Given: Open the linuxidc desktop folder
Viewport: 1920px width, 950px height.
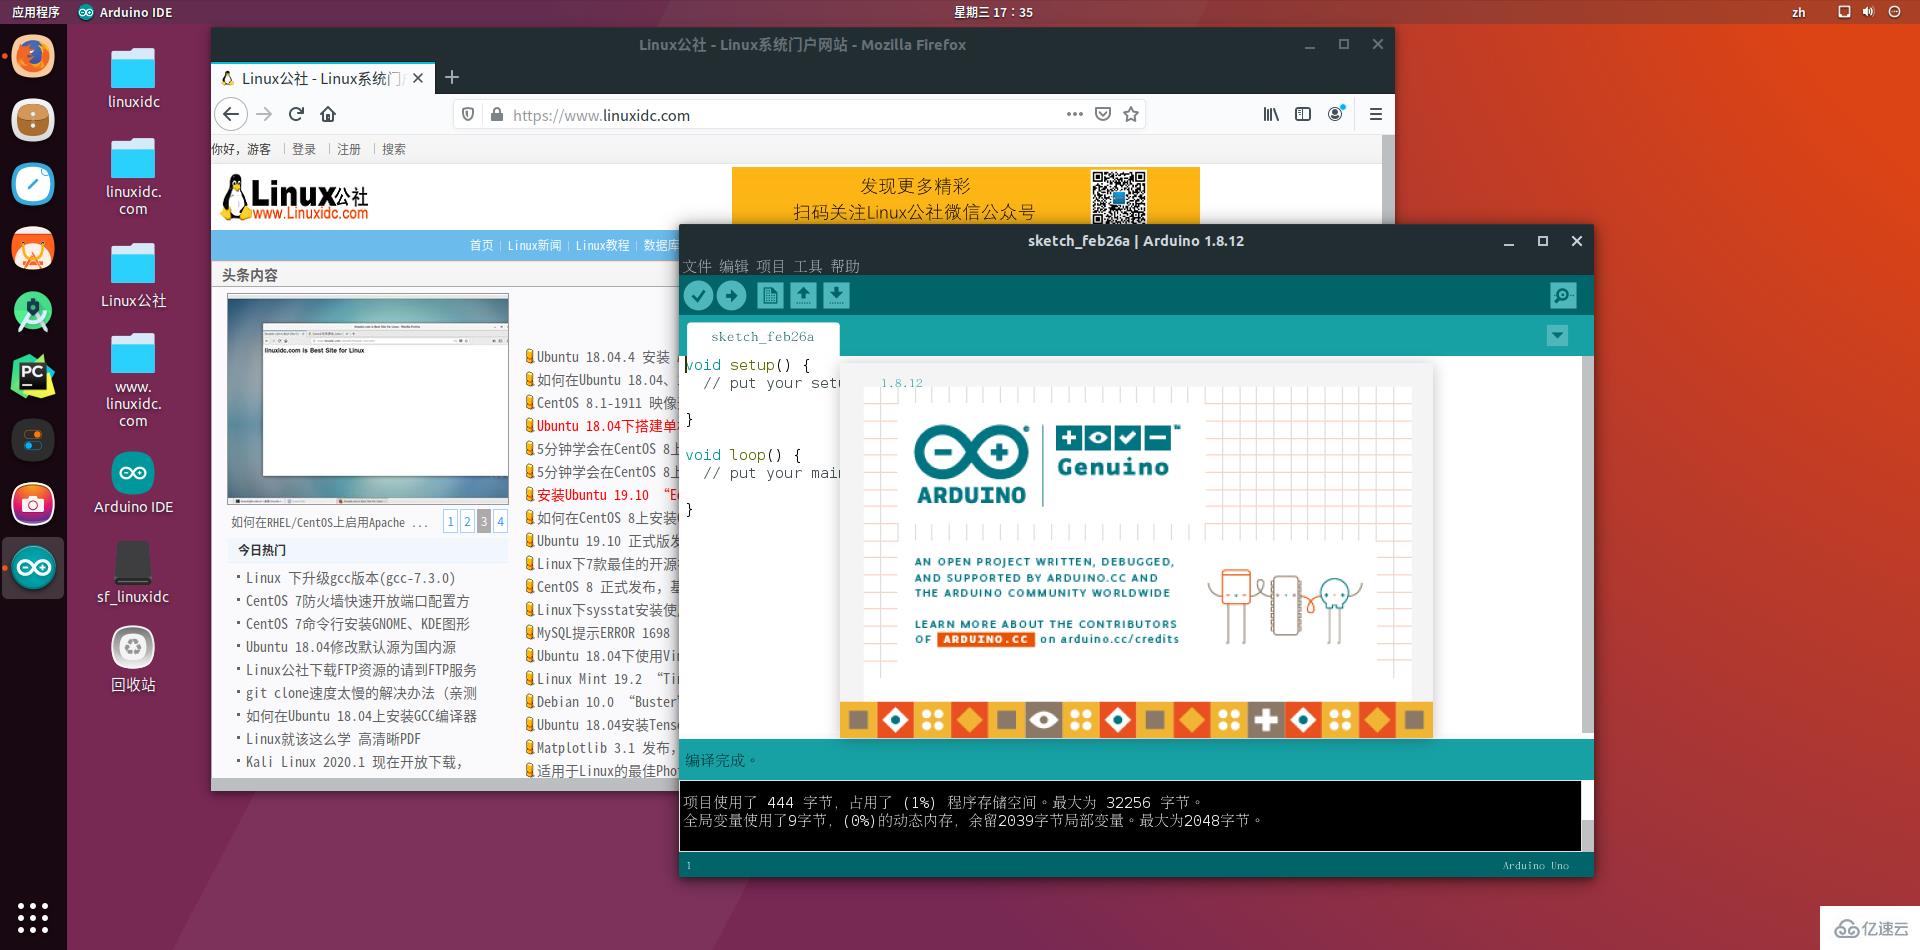Looking at the screenshot, I should coord(133,79).
